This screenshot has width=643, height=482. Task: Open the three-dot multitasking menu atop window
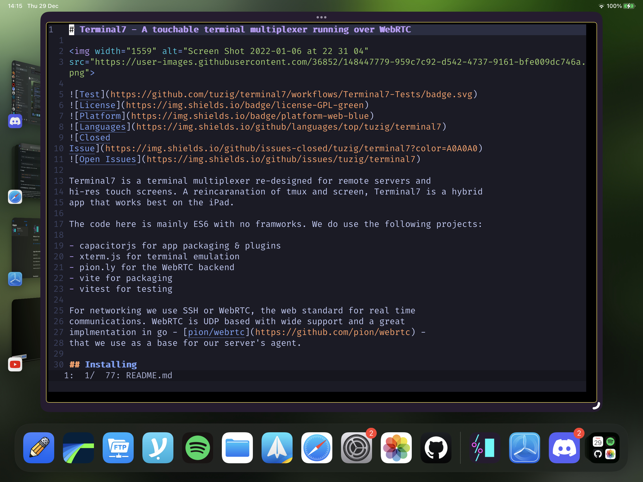tap(322, 17)
